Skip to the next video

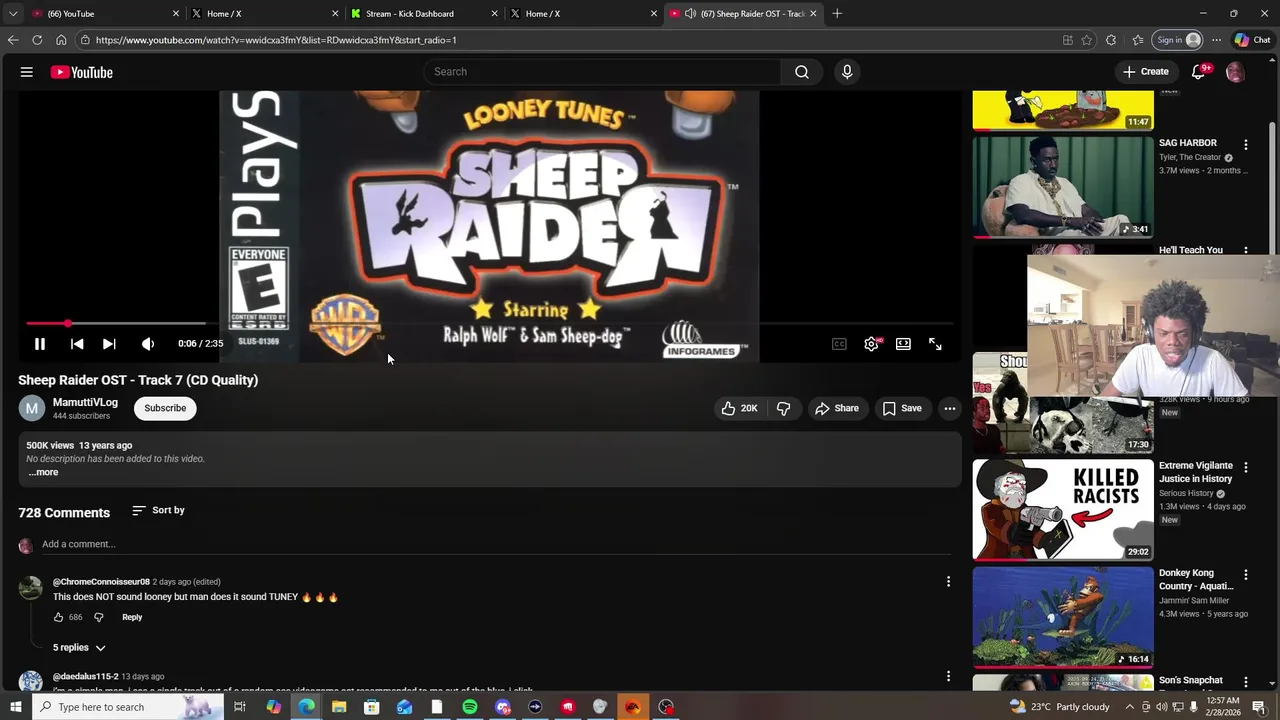tap(109, 344)
